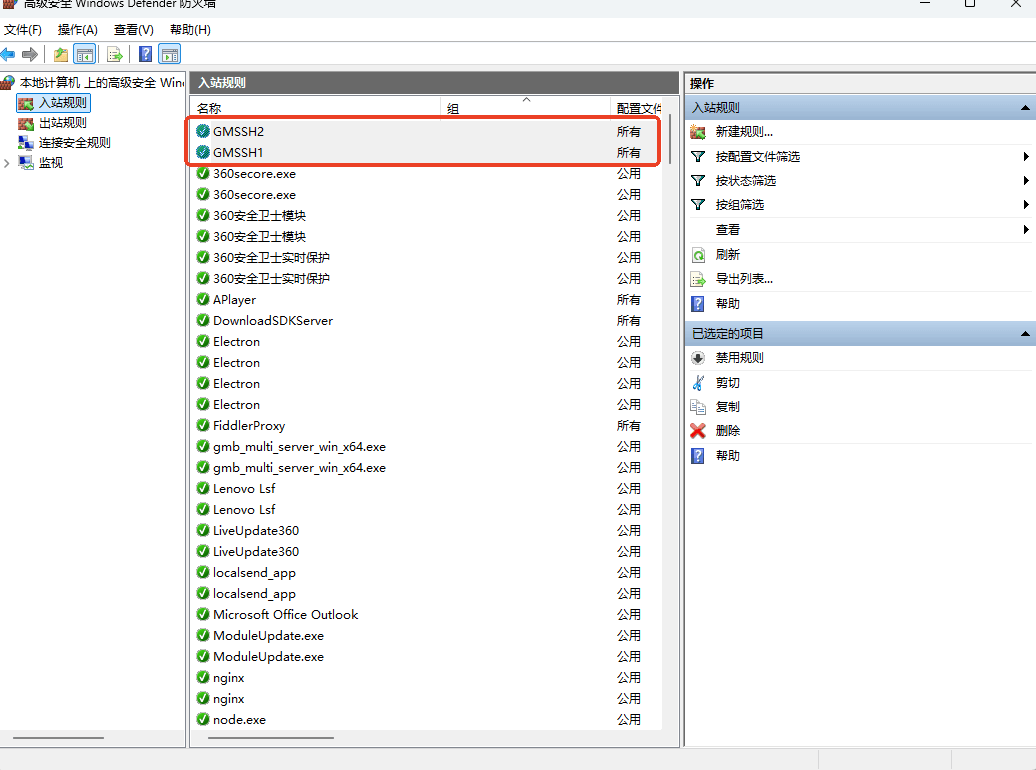Open the 帮助(H) menu in menu bar
Image resolution: width=1036 pixels, height=770 pixels.
tap(190, 30)
